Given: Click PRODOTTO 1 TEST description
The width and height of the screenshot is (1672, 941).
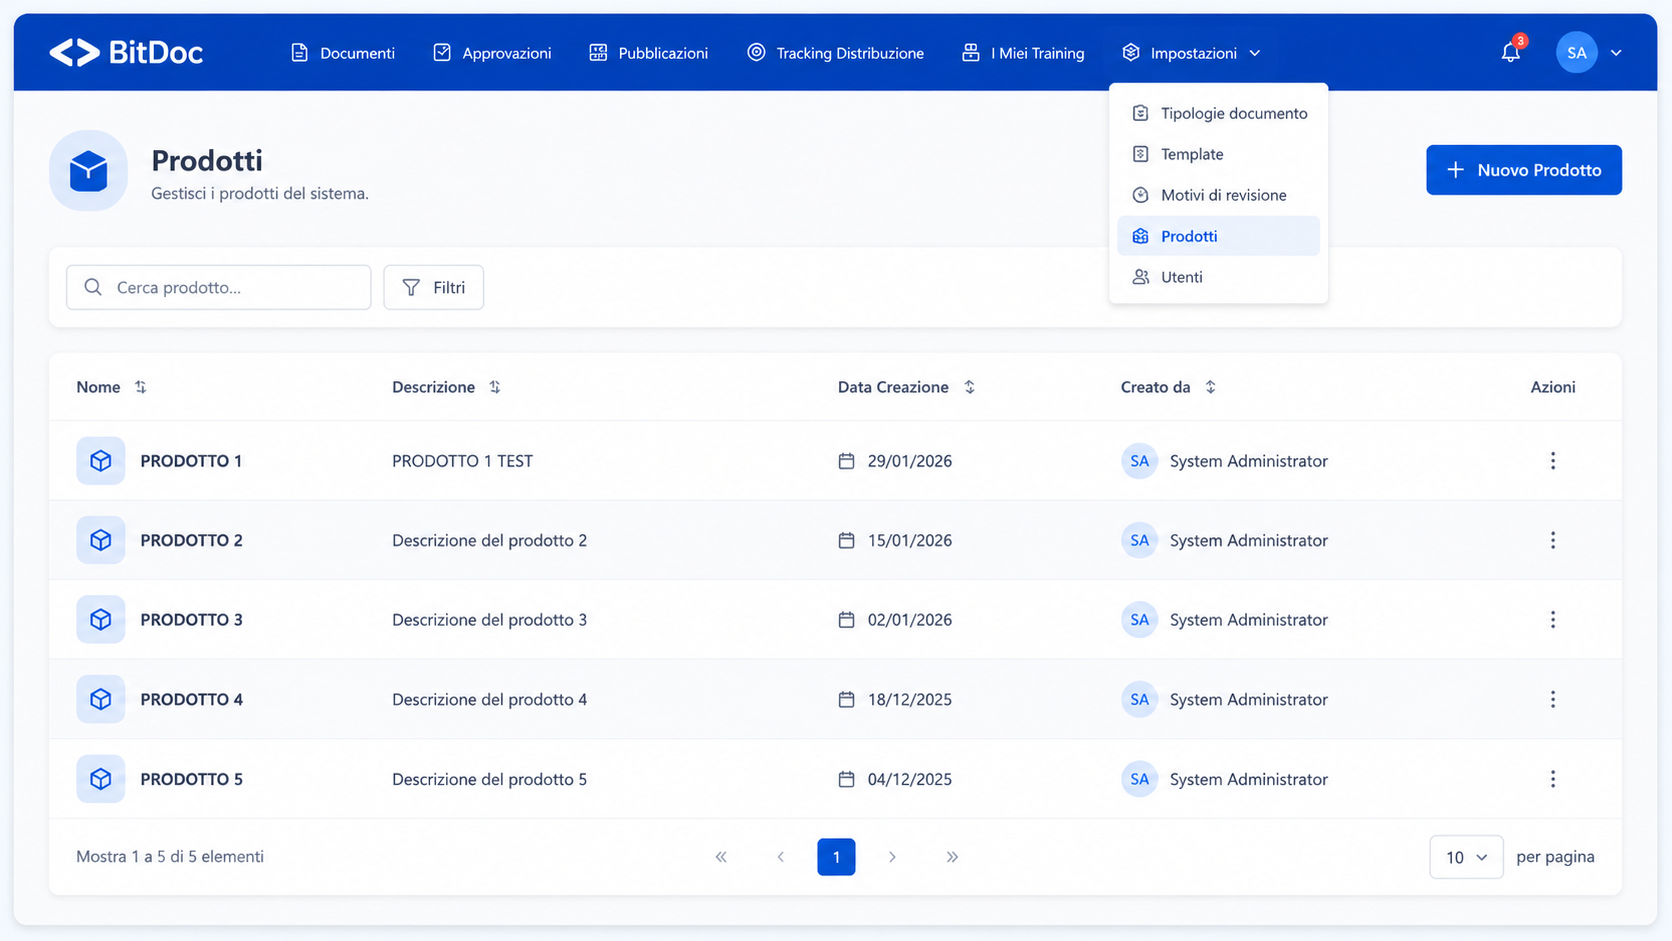Looking at the screenshot, I should coord(462,461).
